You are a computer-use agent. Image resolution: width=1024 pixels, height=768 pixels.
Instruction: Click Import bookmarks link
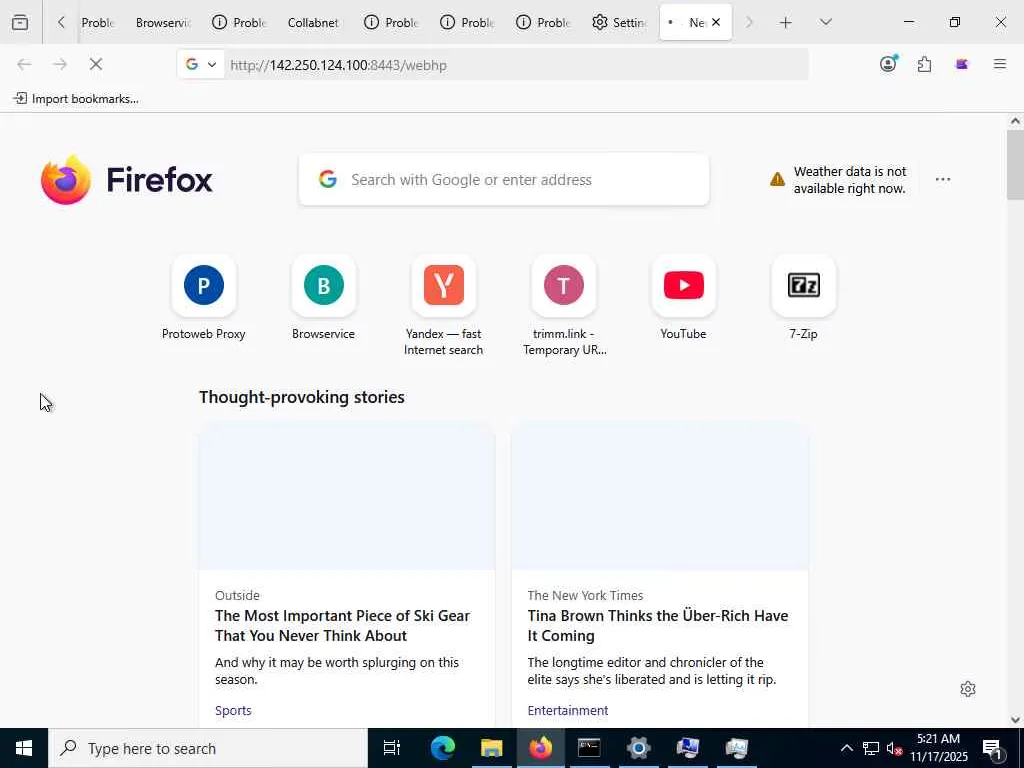coord(76,99)
